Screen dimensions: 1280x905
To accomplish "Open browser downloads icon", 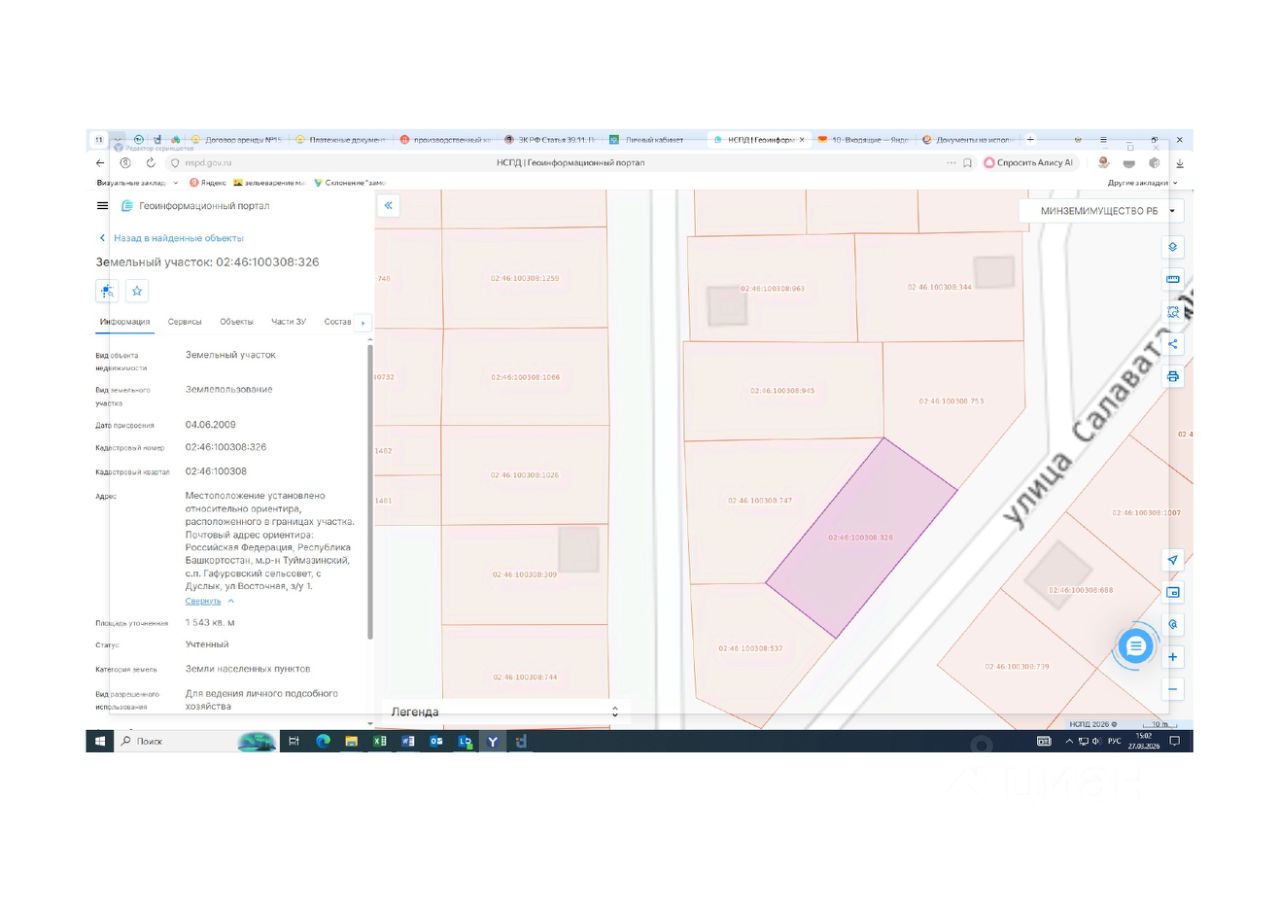I will click(x=1180, y=163).
